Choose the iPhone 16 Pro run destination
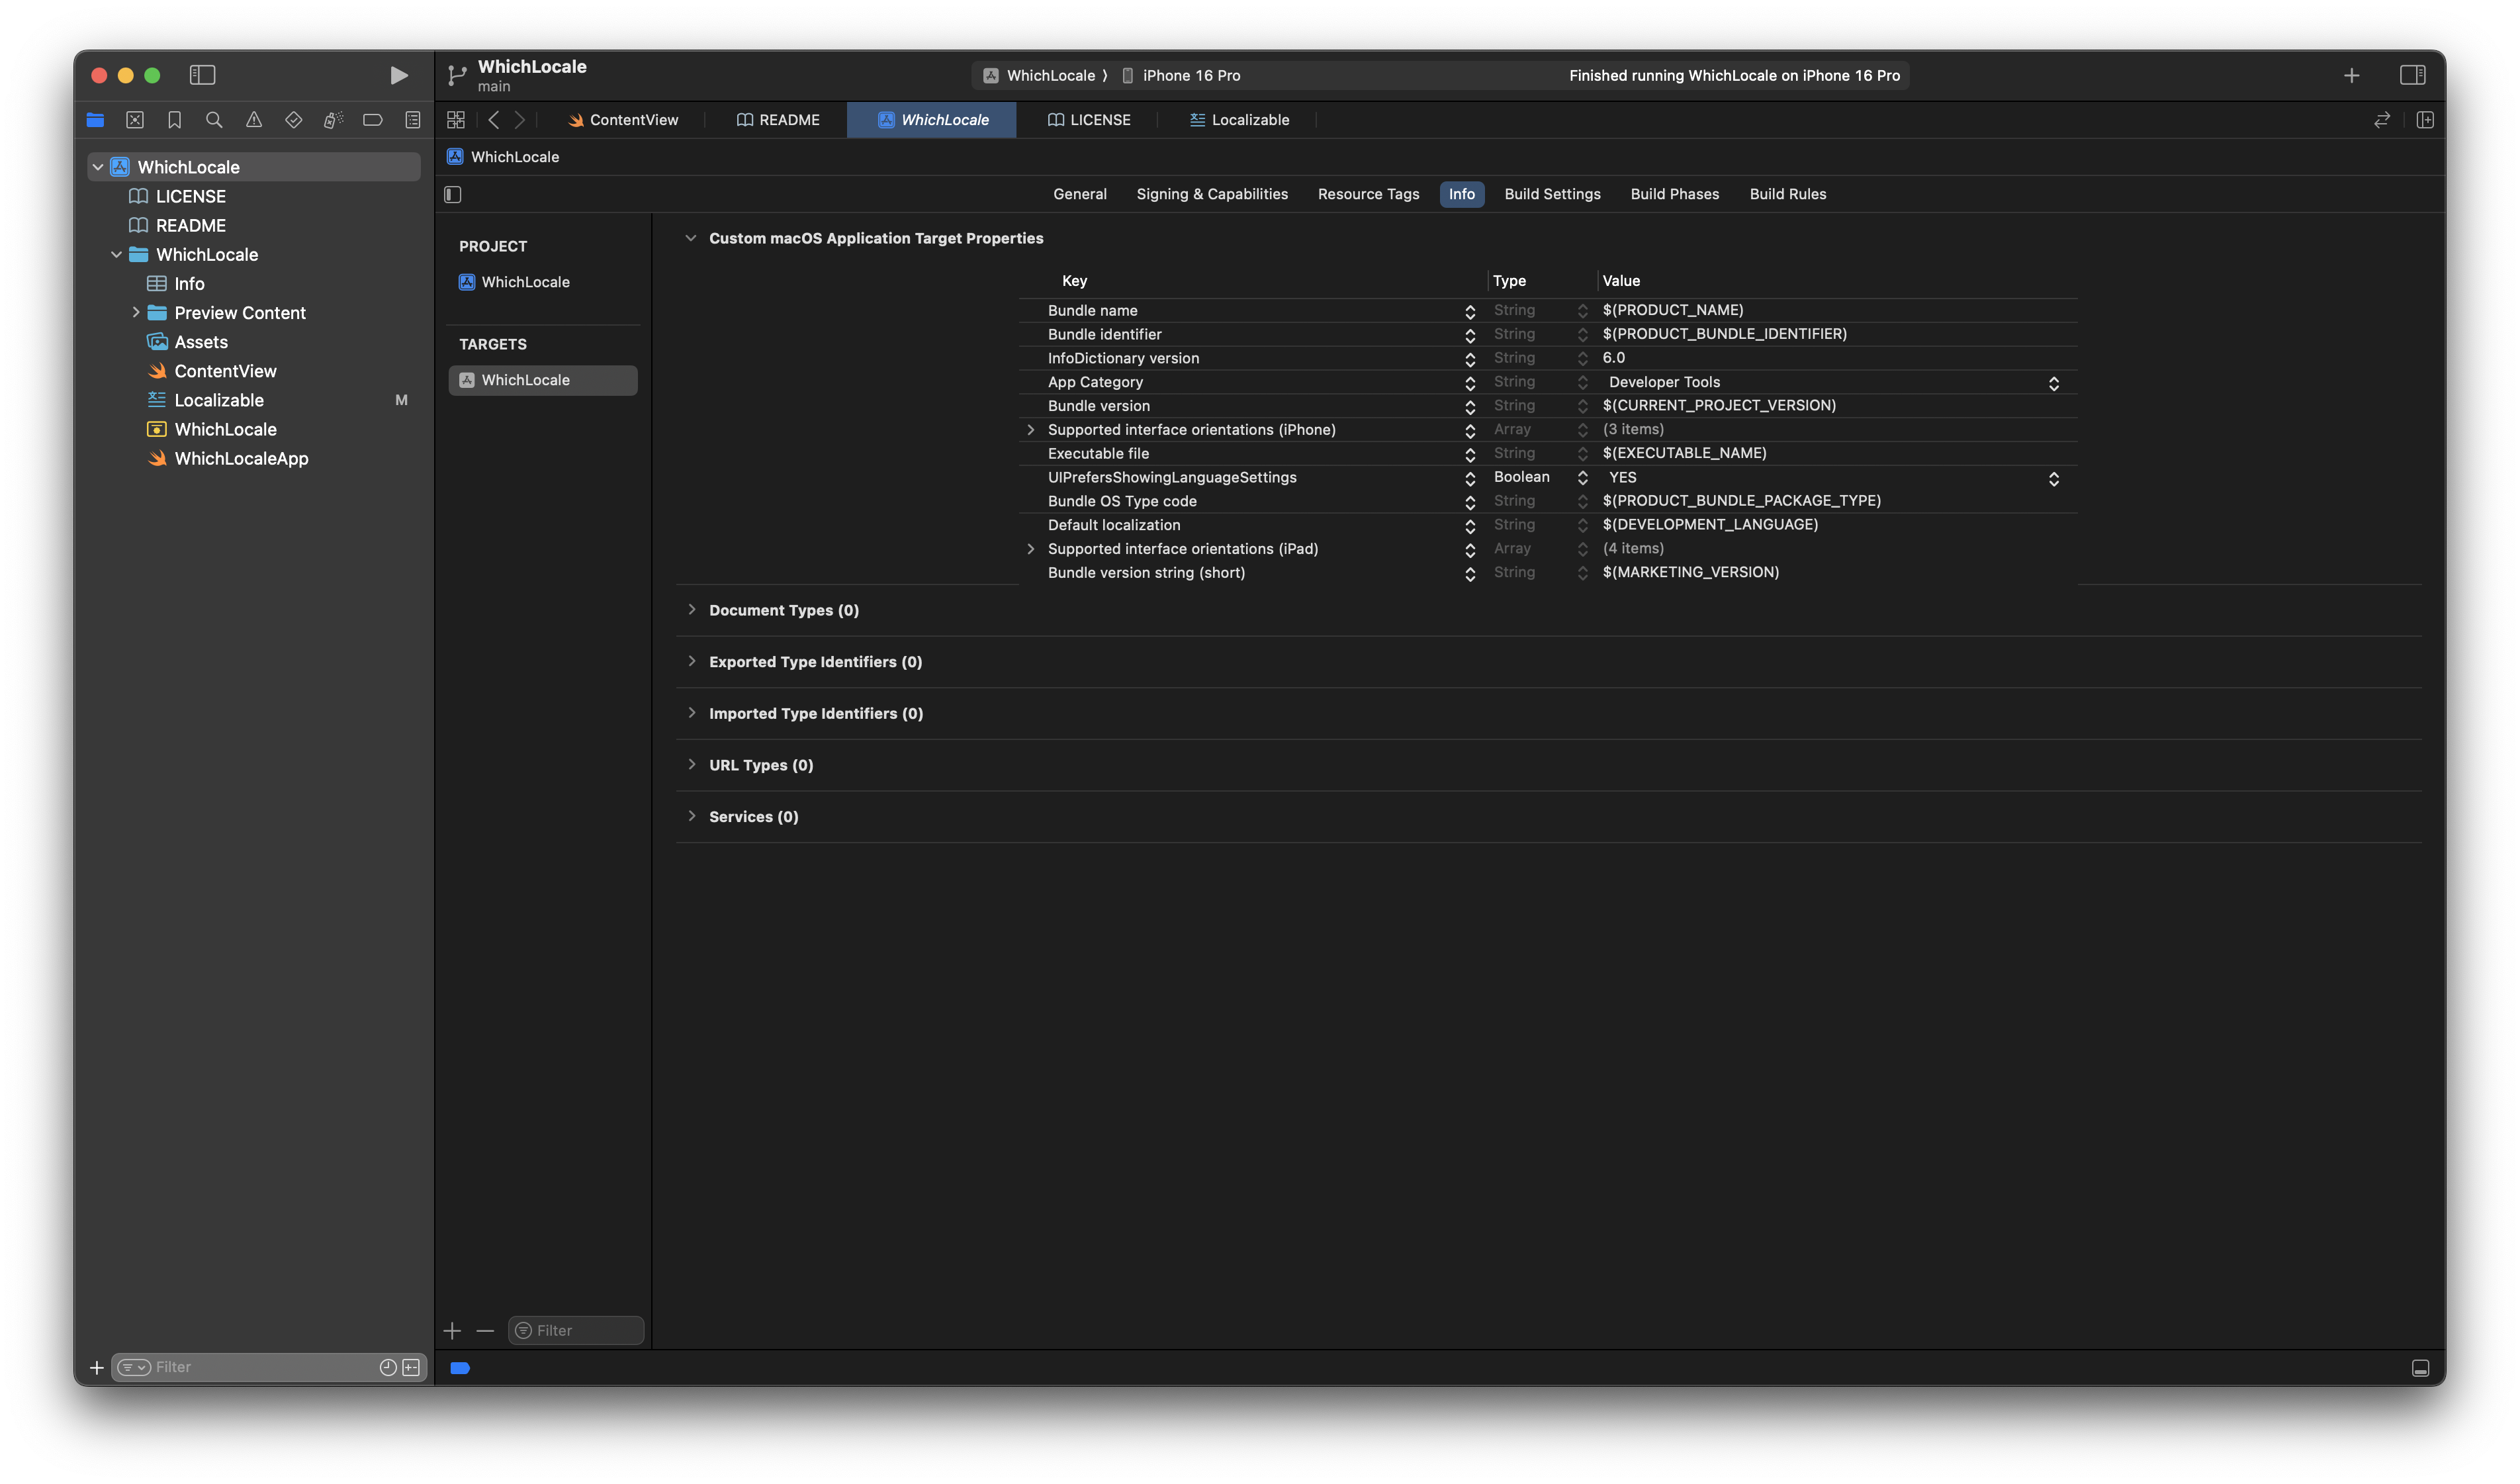 pos(1181,76)
